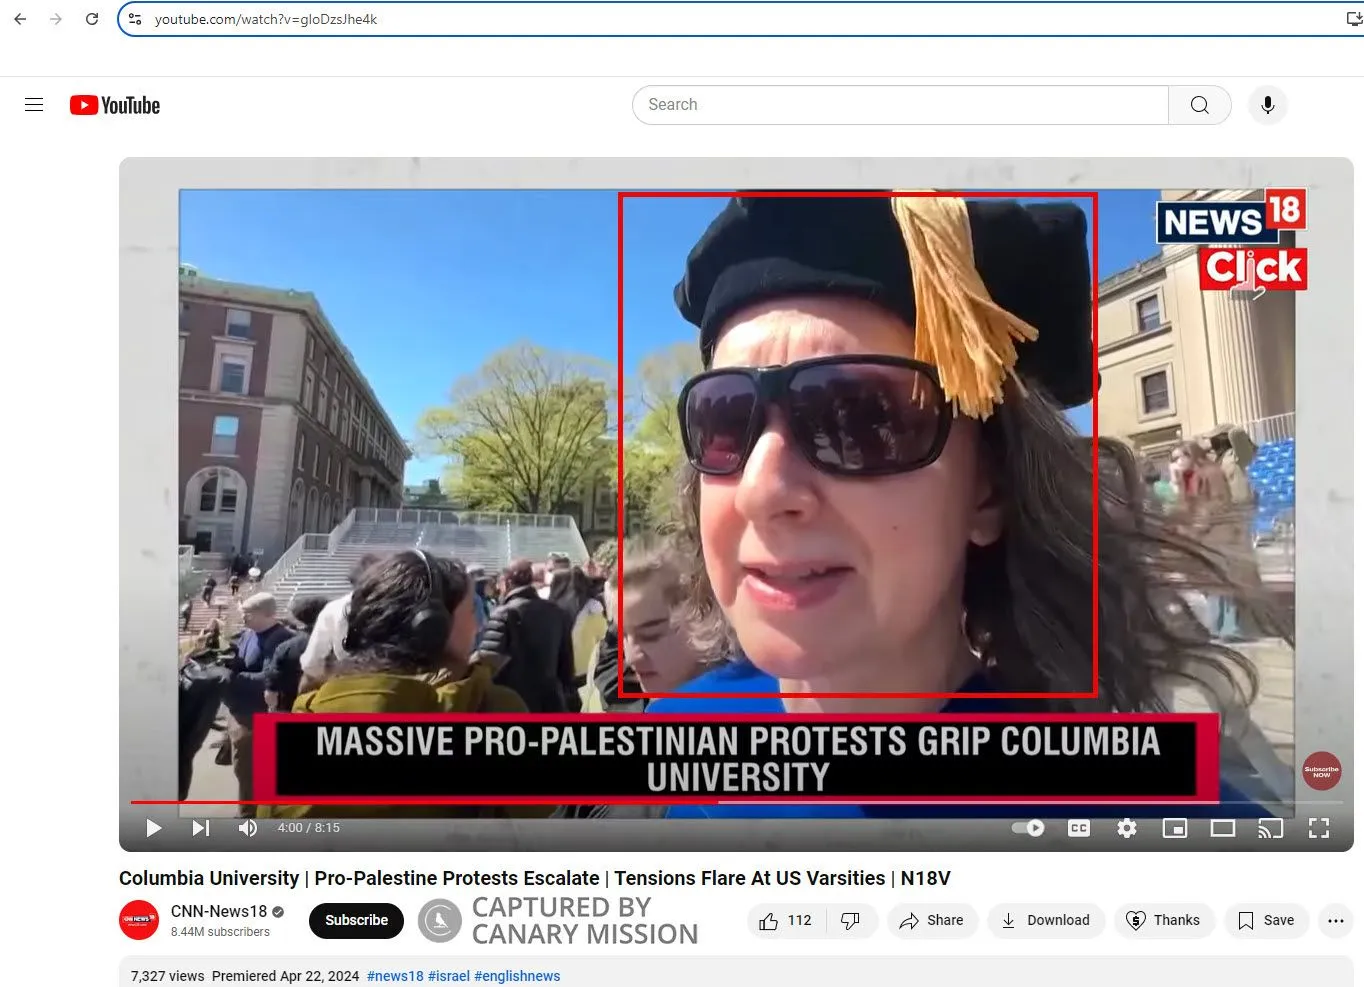Image resolution: width=1364 pixels, height=987 pixels.
Task: Switch to theater mode
Action: (1222, 828)
